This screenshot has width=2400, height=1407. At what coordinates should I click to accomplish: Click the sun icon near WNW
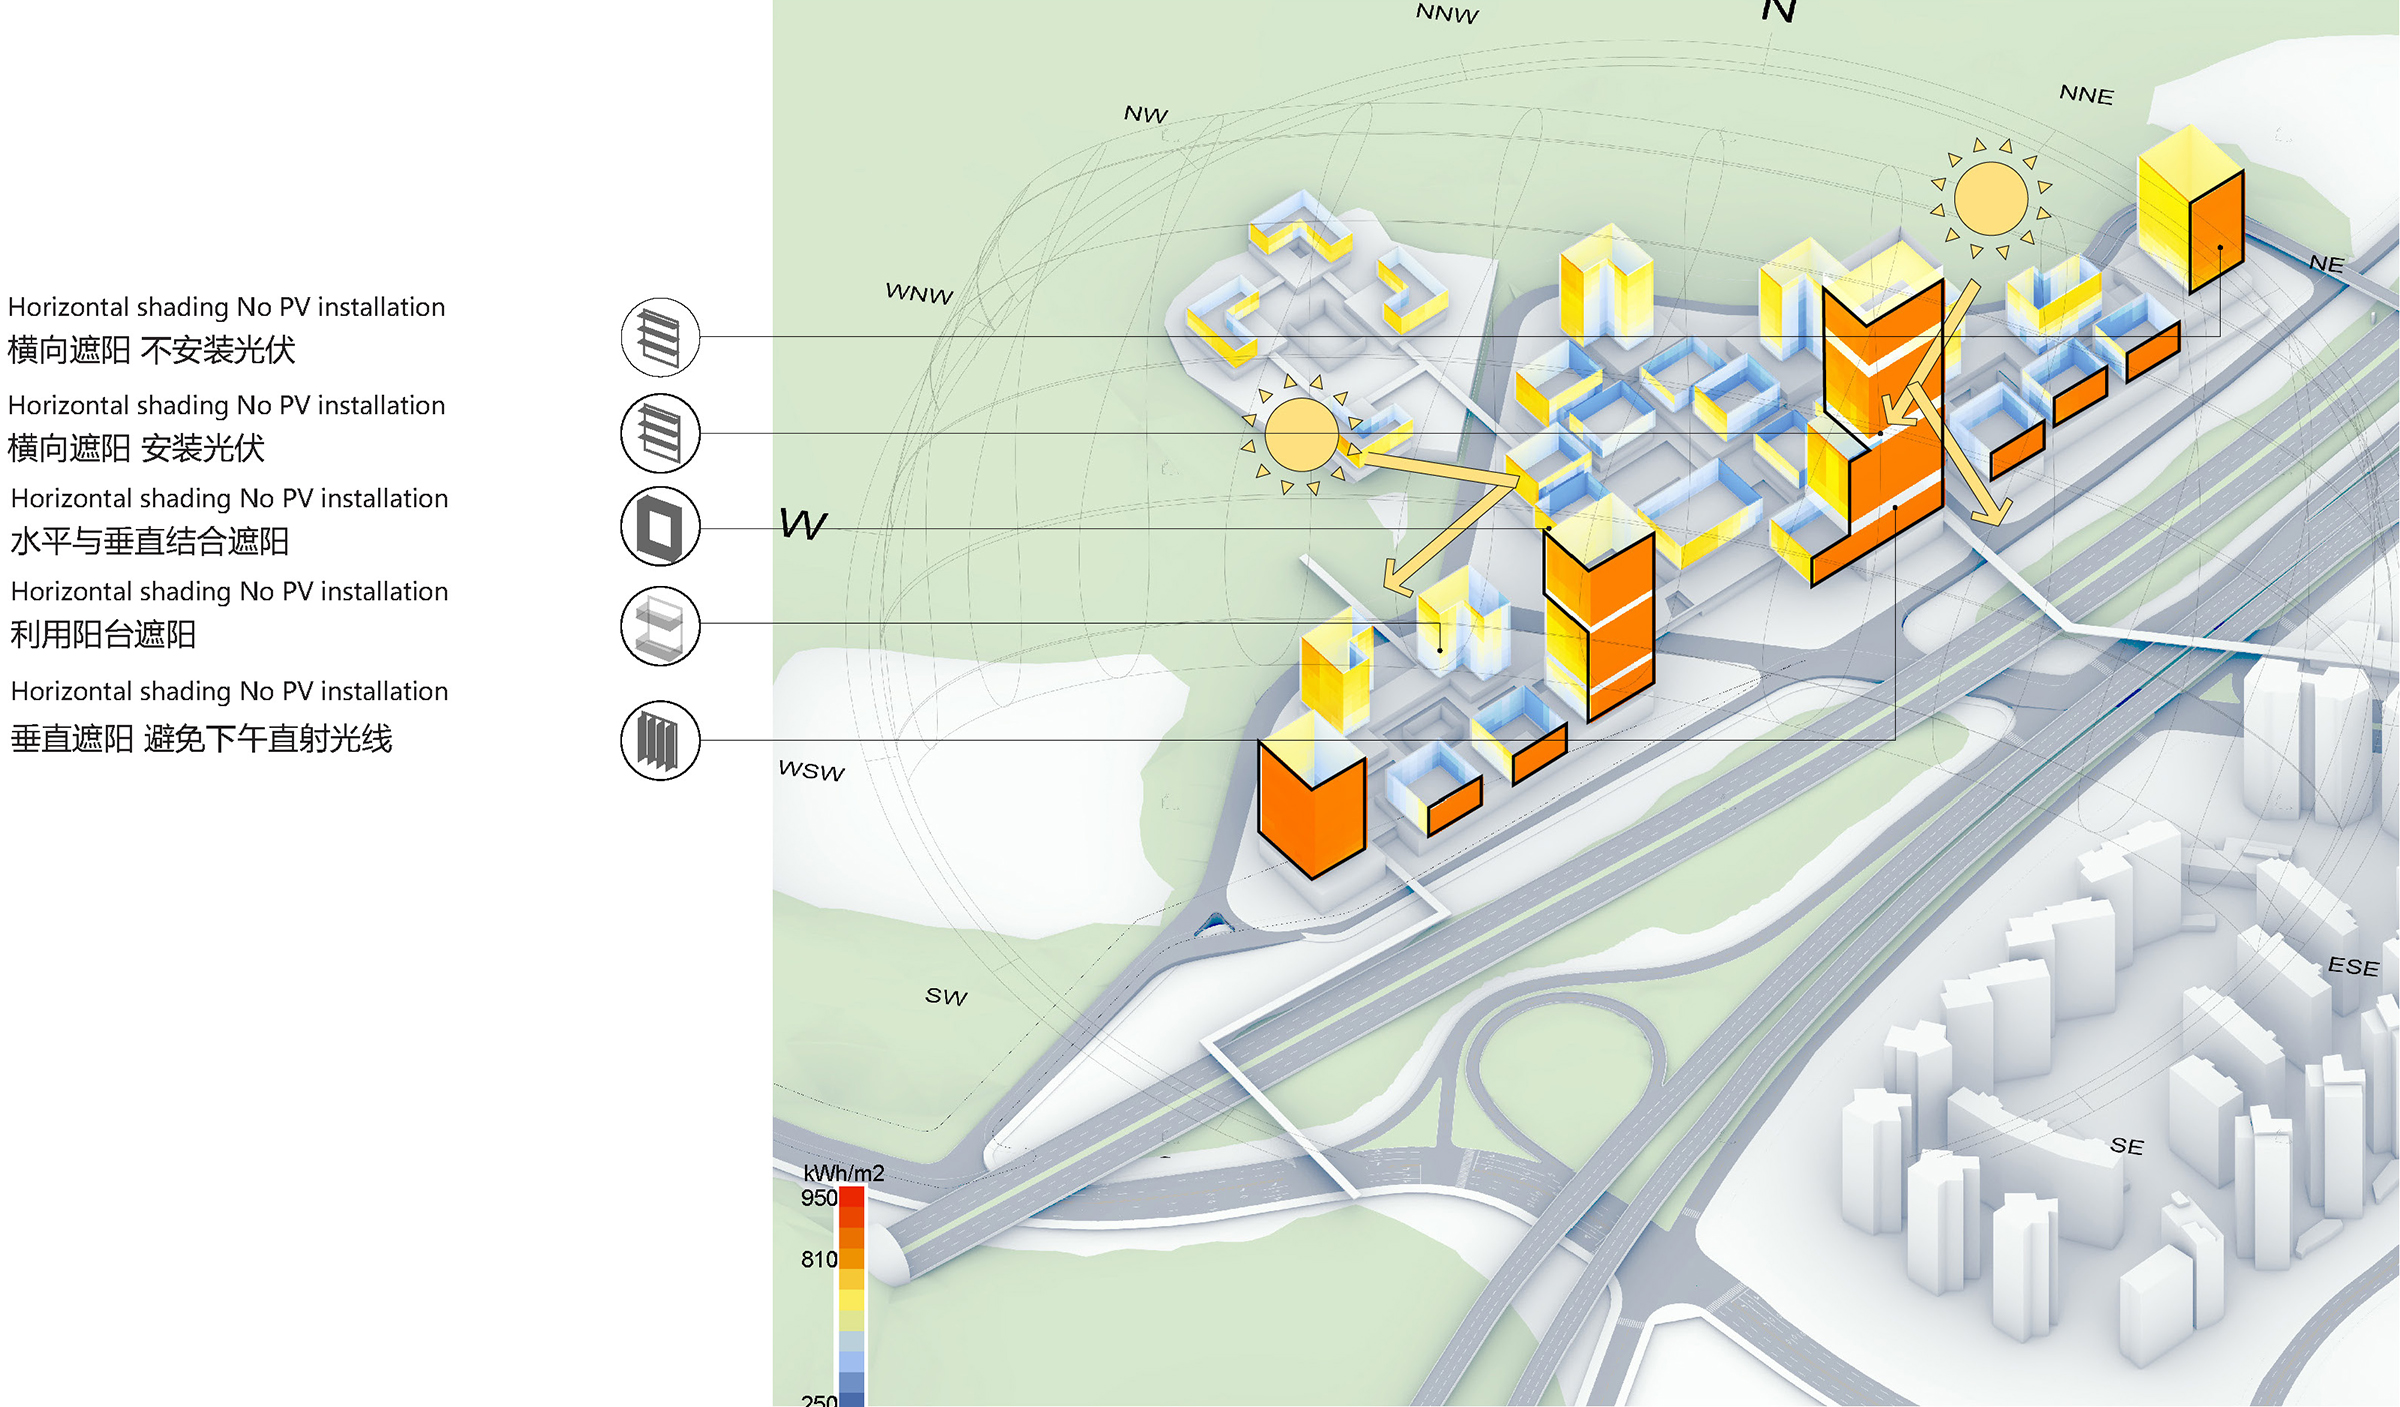[1301, 435]
